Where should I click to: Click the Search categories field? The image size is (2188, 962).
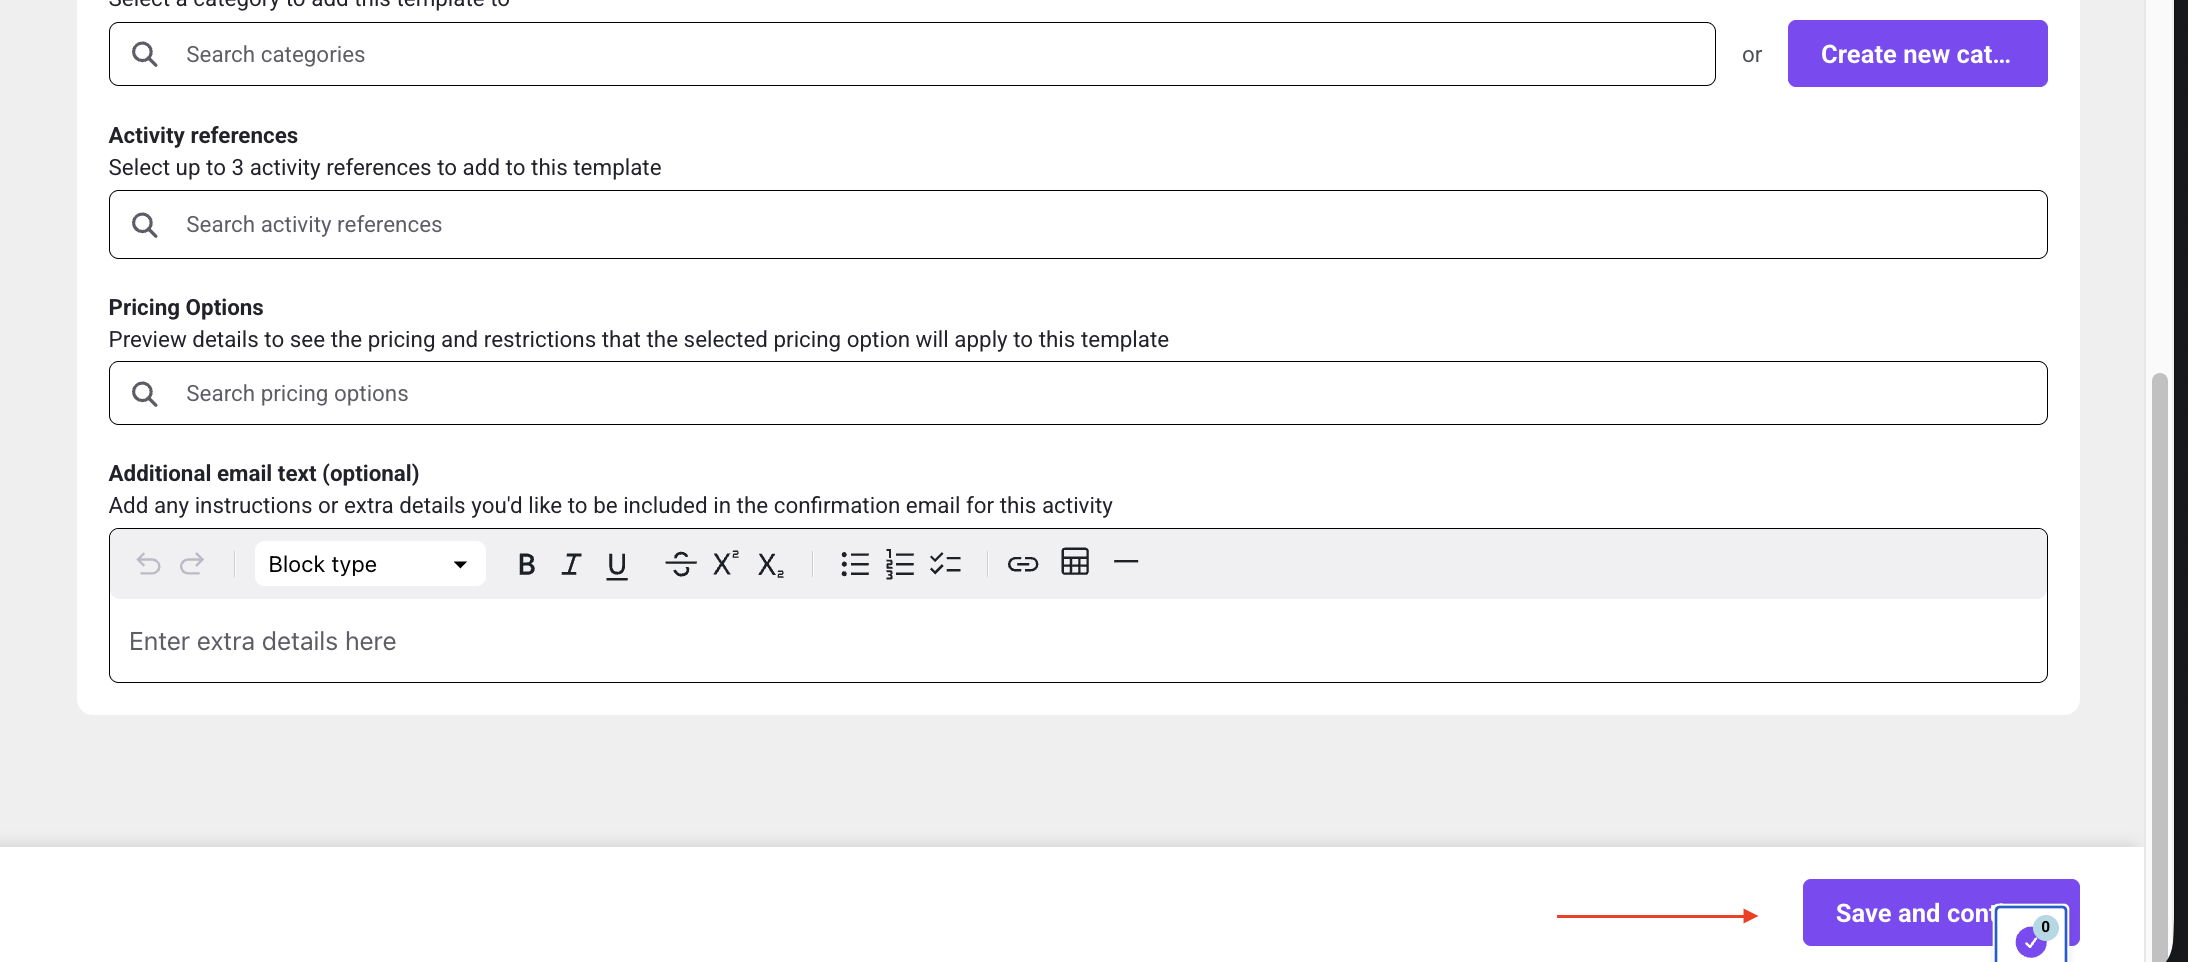tap(912, 54)
